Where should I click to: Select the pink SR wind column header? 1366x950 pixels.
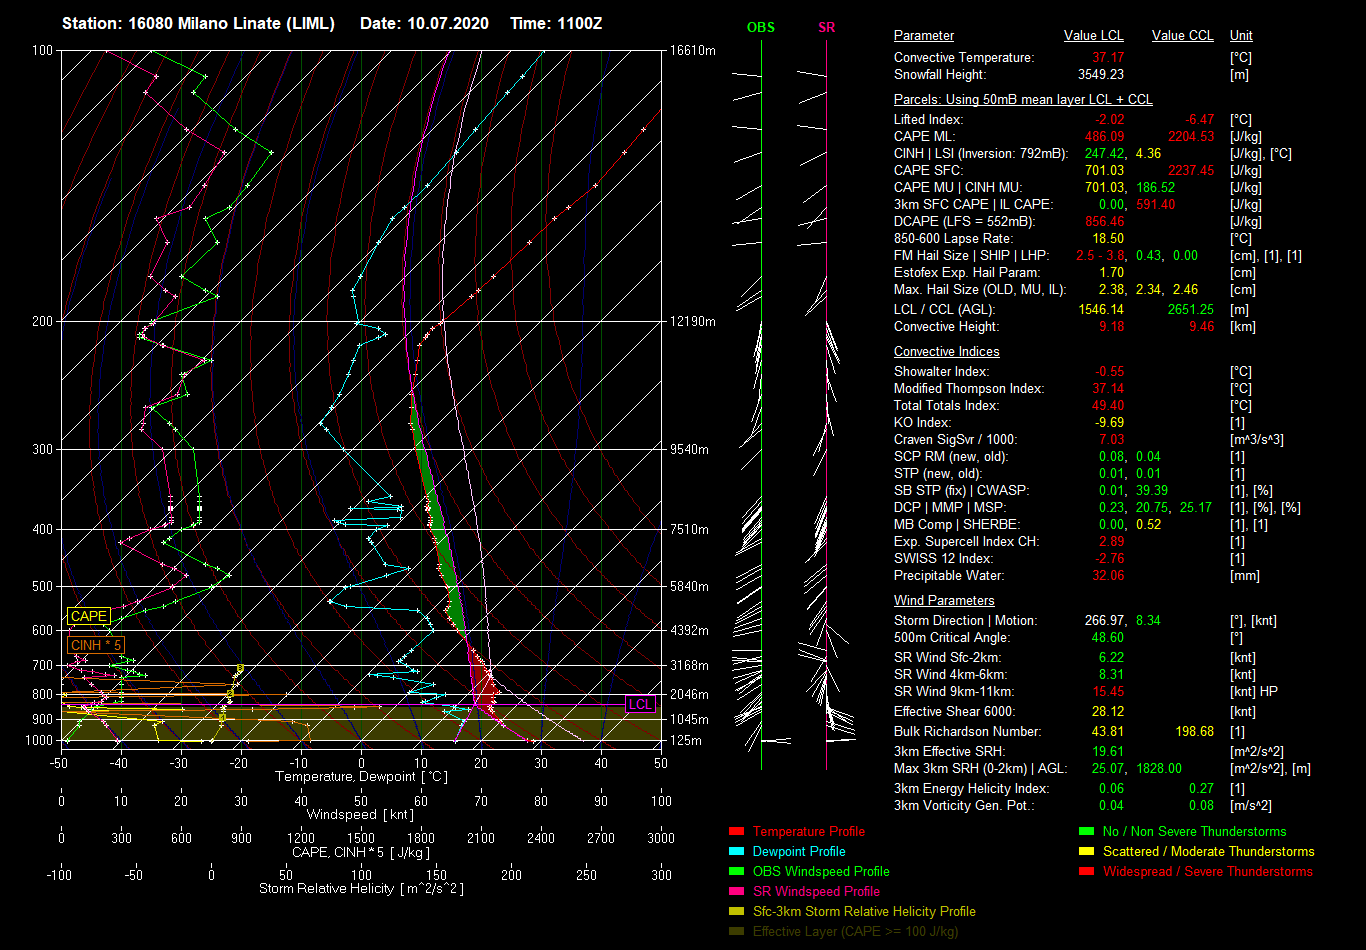826,27
